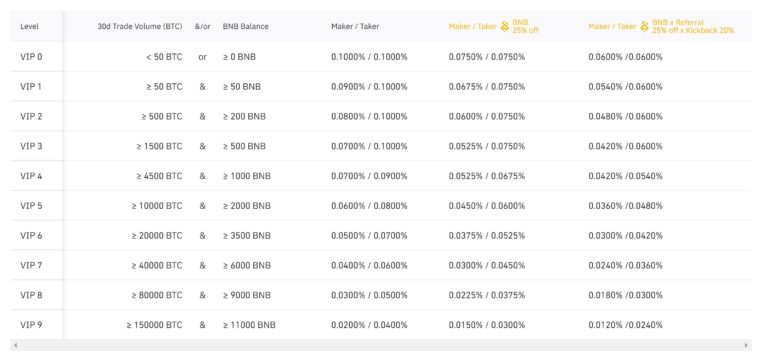Select the VIP 0 level row
Screen dimensions: 768x362
click(381, 57)
